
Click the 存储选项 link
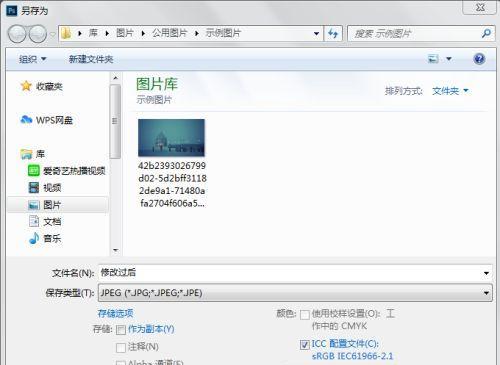coord(115,313)
